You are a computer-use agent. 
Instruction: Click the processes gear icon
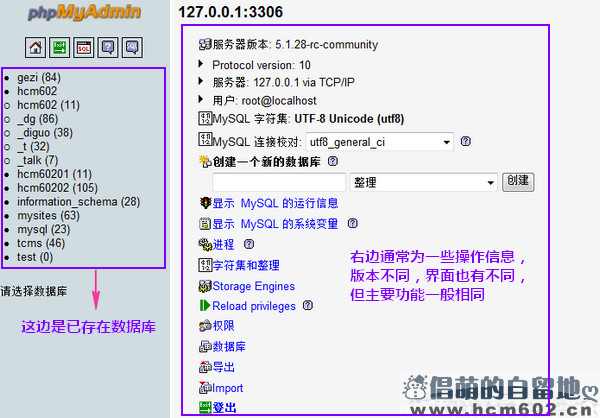tap(205, 244)
